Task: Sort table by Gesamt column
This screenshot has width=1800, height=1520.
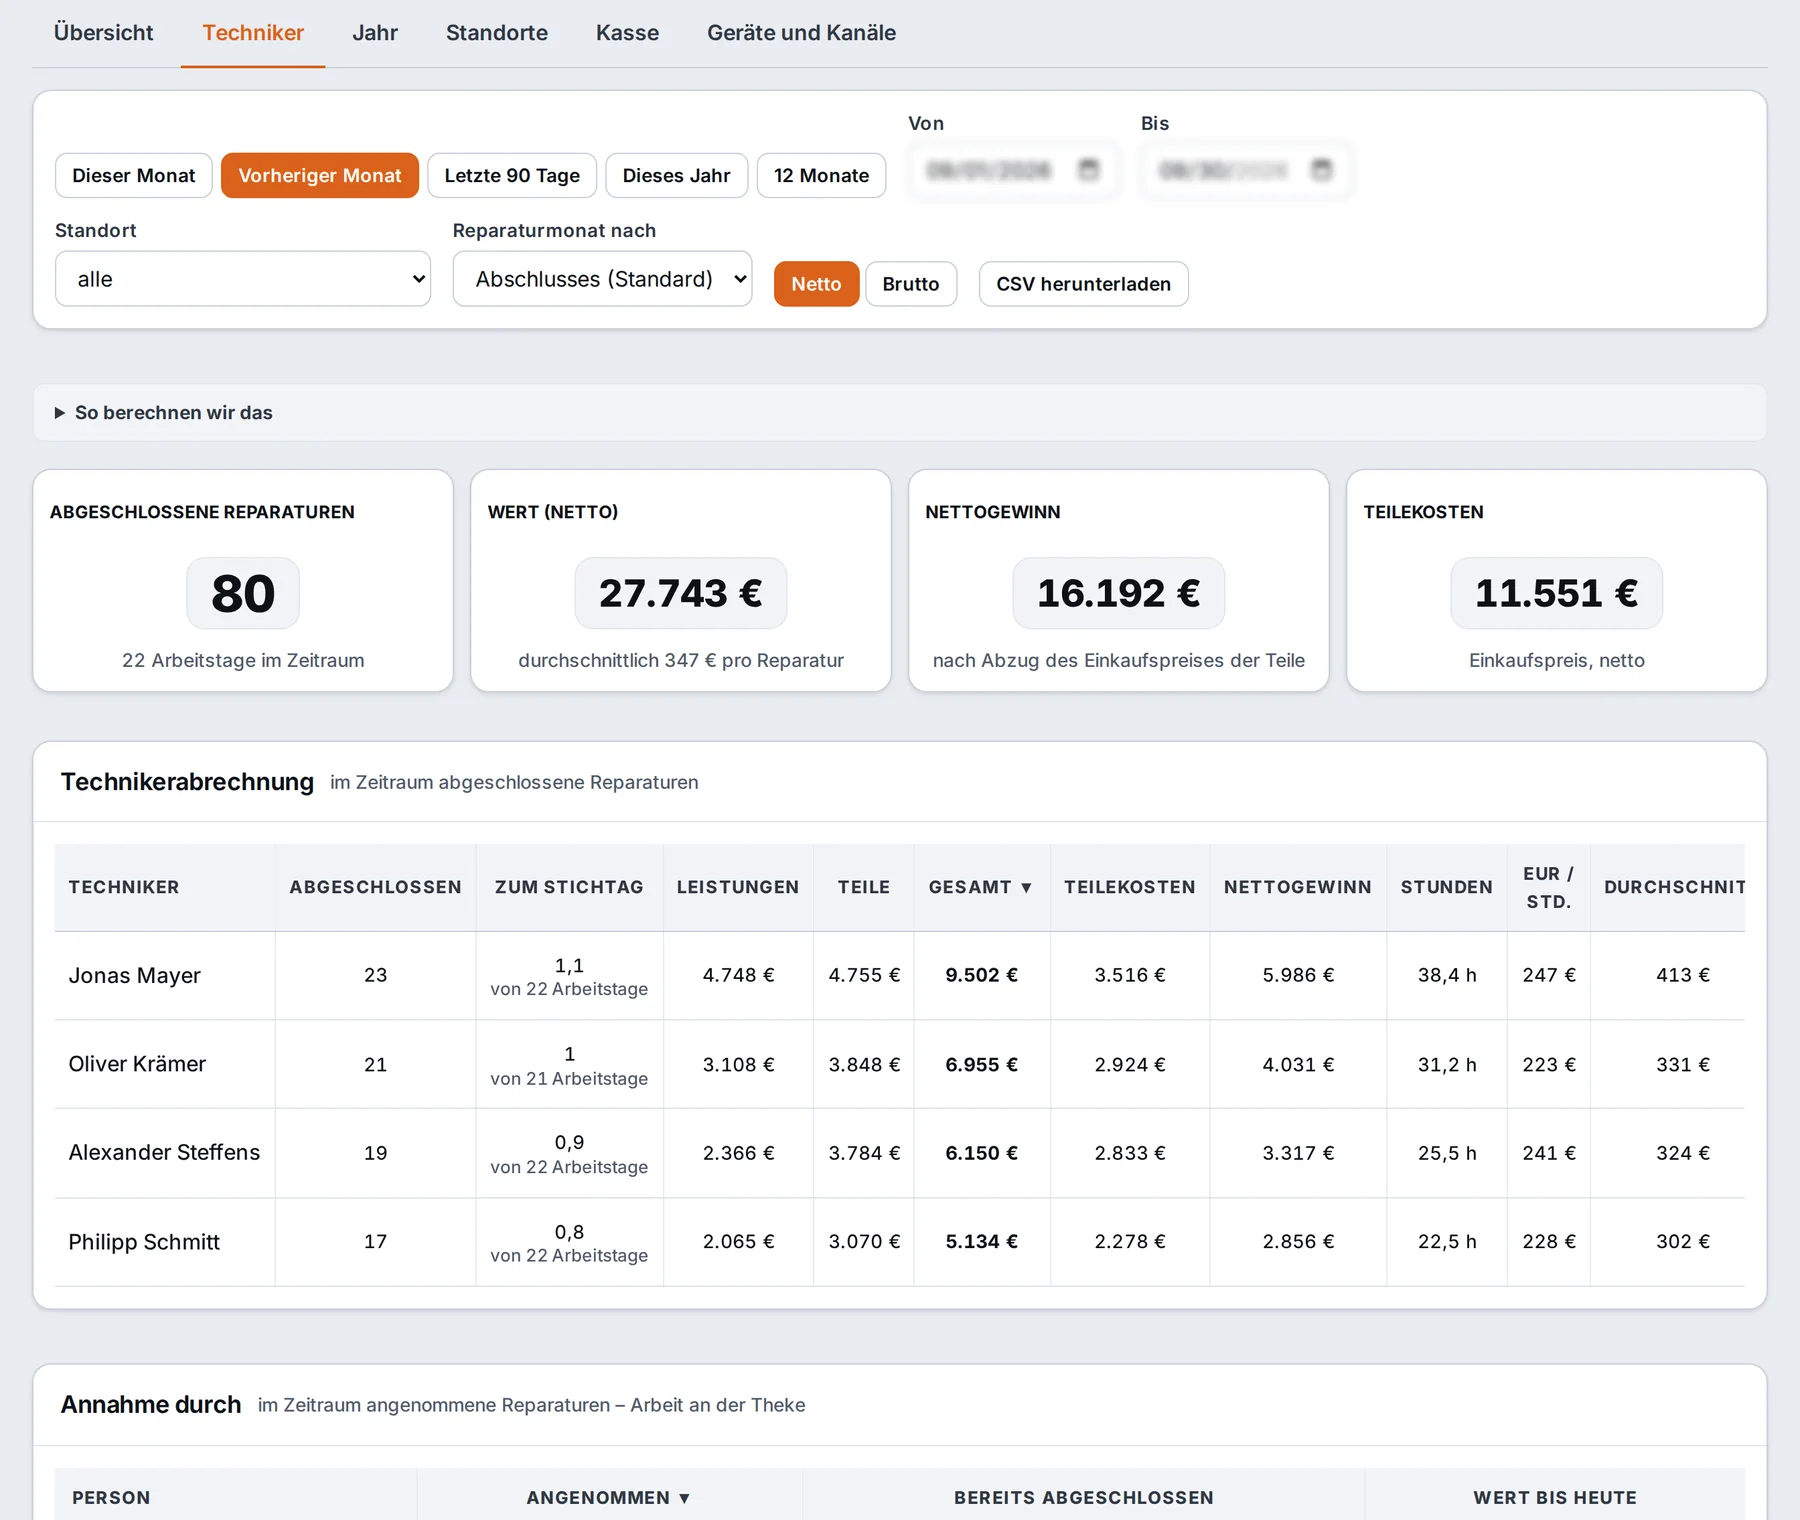Action: tap(981, 887)
